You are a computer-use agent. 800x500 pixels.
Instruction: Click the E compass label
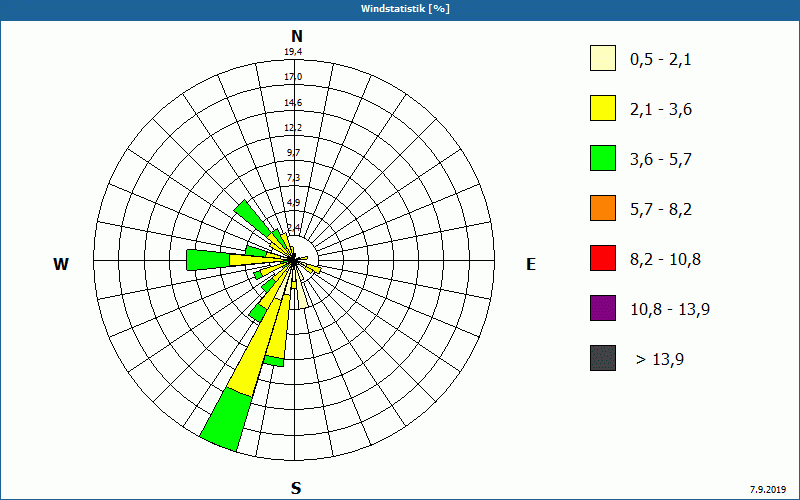pos(531,264)
